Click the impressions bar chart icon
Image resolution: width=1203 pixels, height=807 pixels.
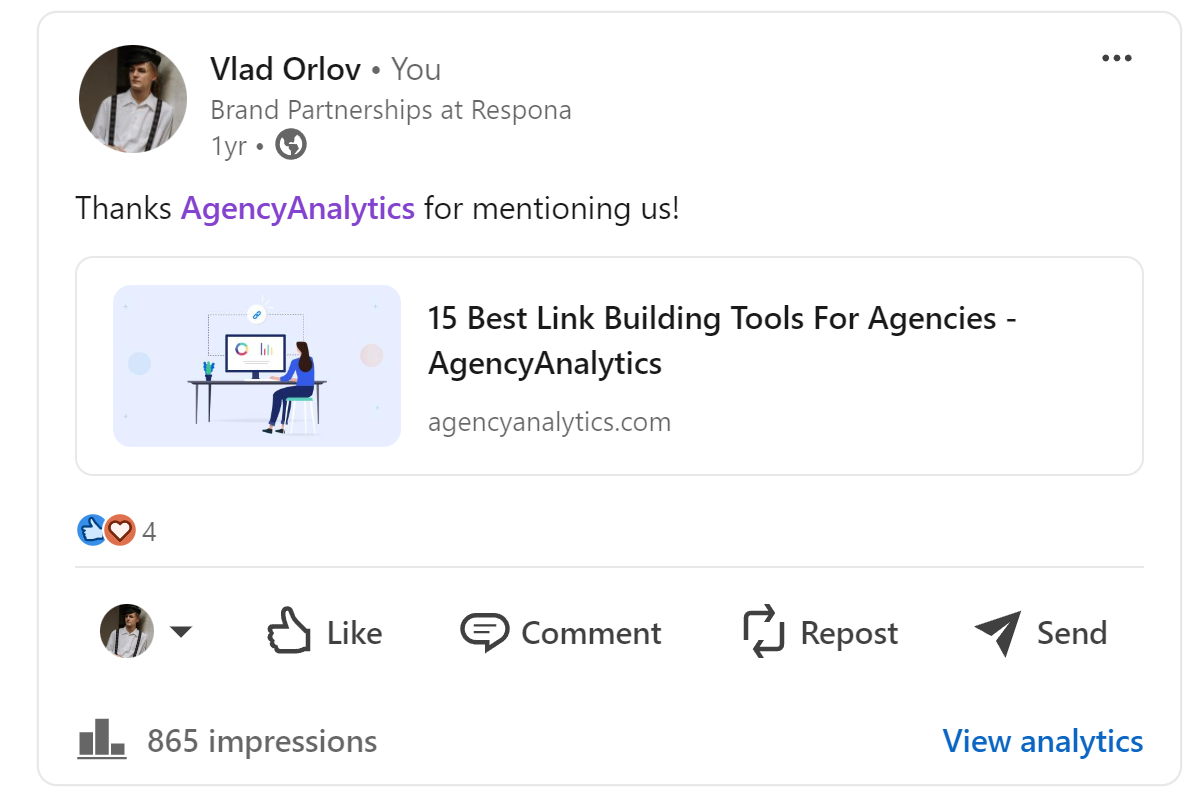[x=102, y=740]
